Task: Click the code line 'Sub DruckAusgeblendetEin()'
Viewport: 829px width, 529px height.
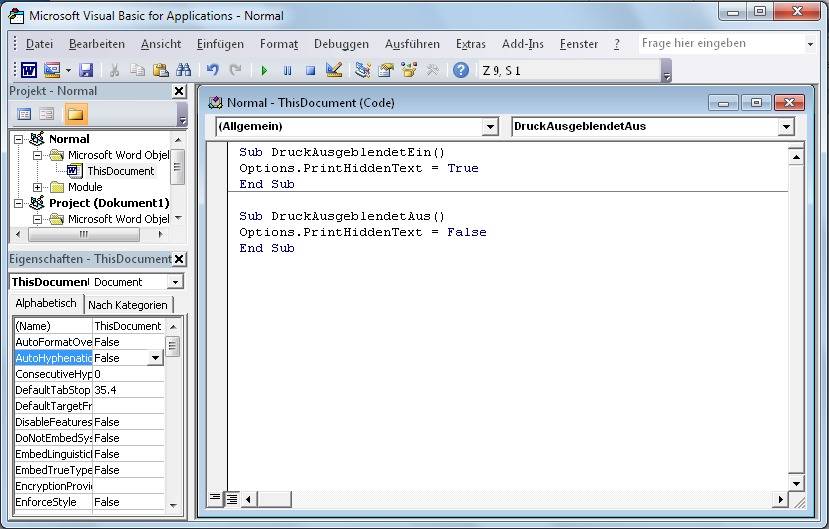Action: [342, 152]
